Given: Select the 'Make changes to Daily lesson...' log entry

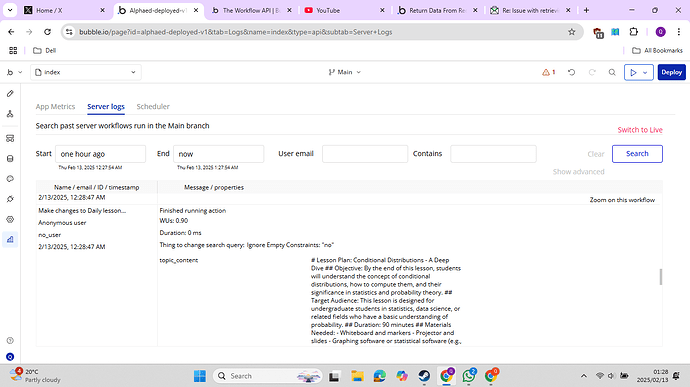Looking at the screenshot, I should 82,211.
